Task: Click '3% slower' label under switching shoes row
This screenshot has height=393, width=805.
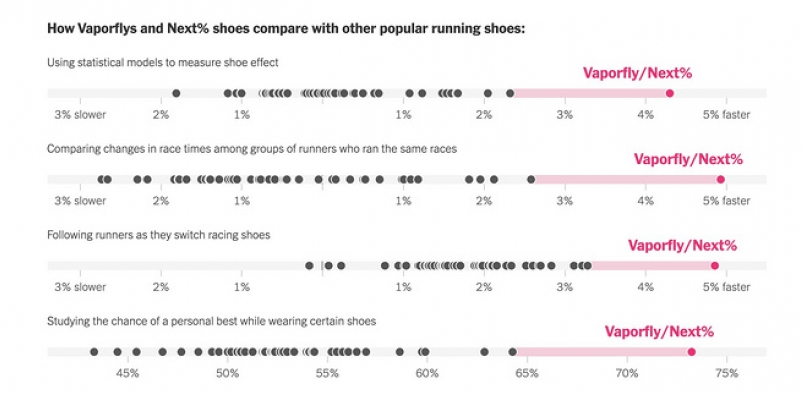Action: pos(80,287)
